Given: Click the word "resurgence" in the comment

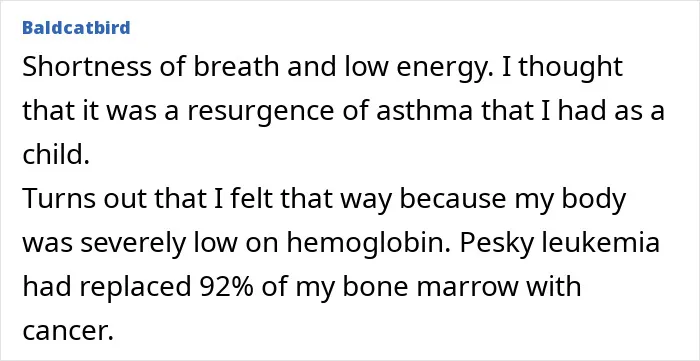Looking at the screenshot, I should pos(260,113).
